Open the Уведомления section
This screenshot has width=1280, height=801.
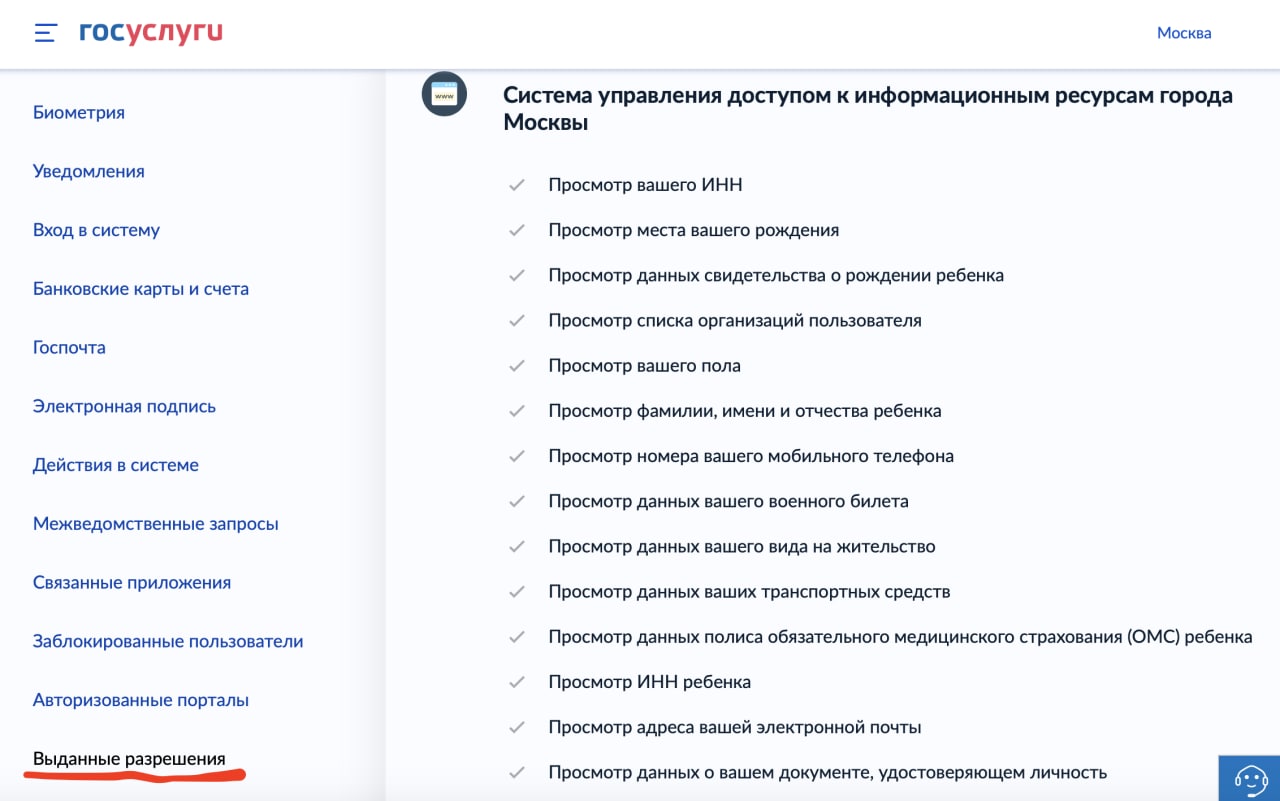click(89, 172)
